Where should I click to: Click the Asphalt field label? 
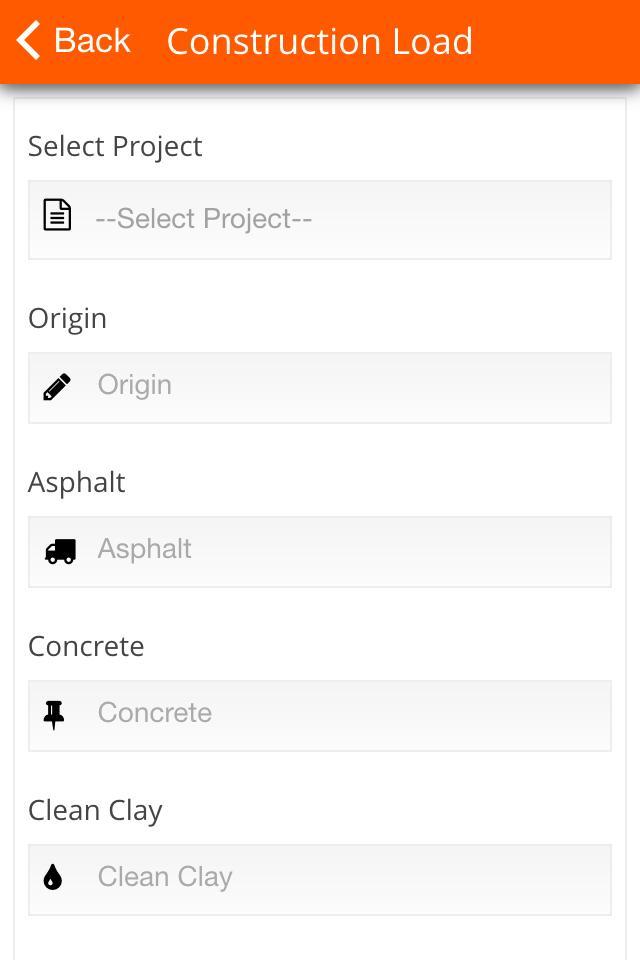77,482
